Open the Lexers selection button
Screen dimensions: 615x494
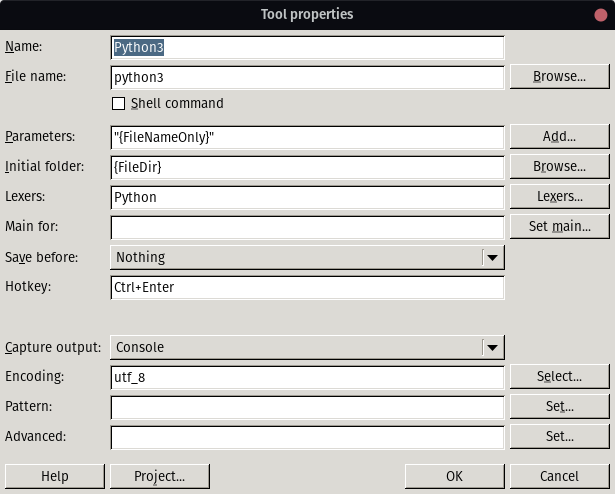(558, 196)
